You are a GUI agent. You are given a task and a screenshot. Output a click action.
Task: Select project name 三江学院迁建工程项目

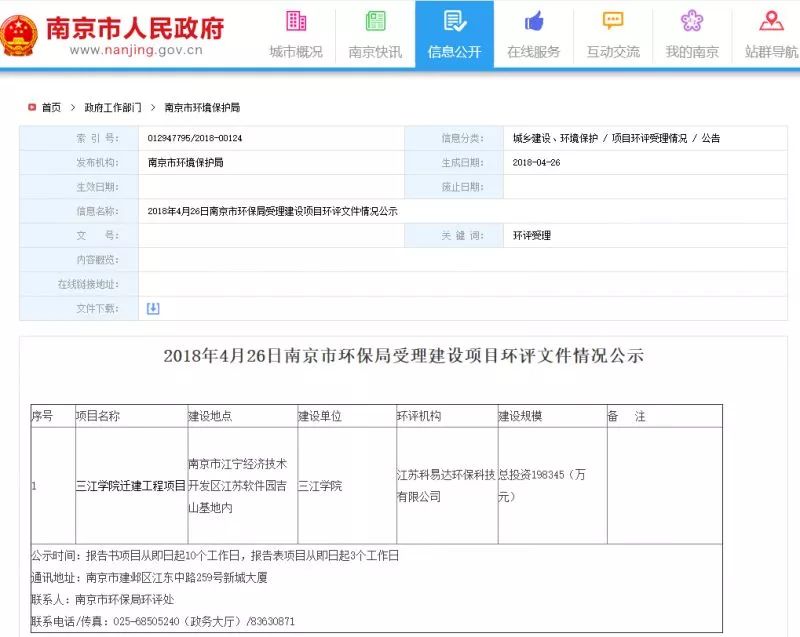[131, 486]
